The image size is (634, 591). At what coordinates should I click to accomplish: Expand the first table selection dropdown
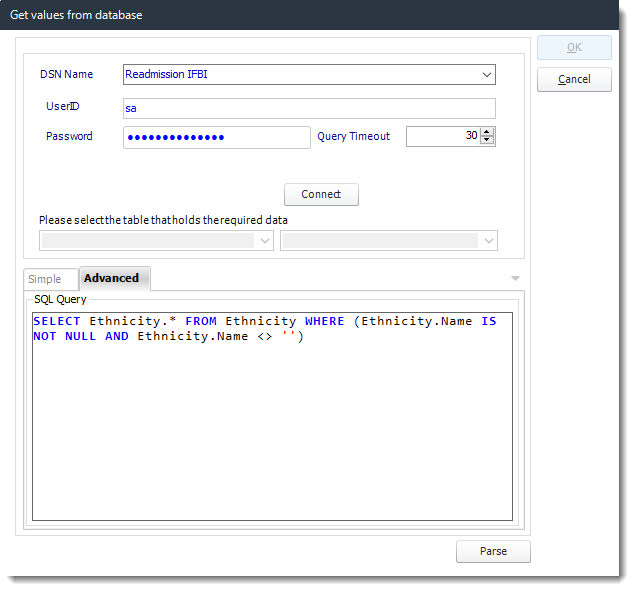point(265,241)
